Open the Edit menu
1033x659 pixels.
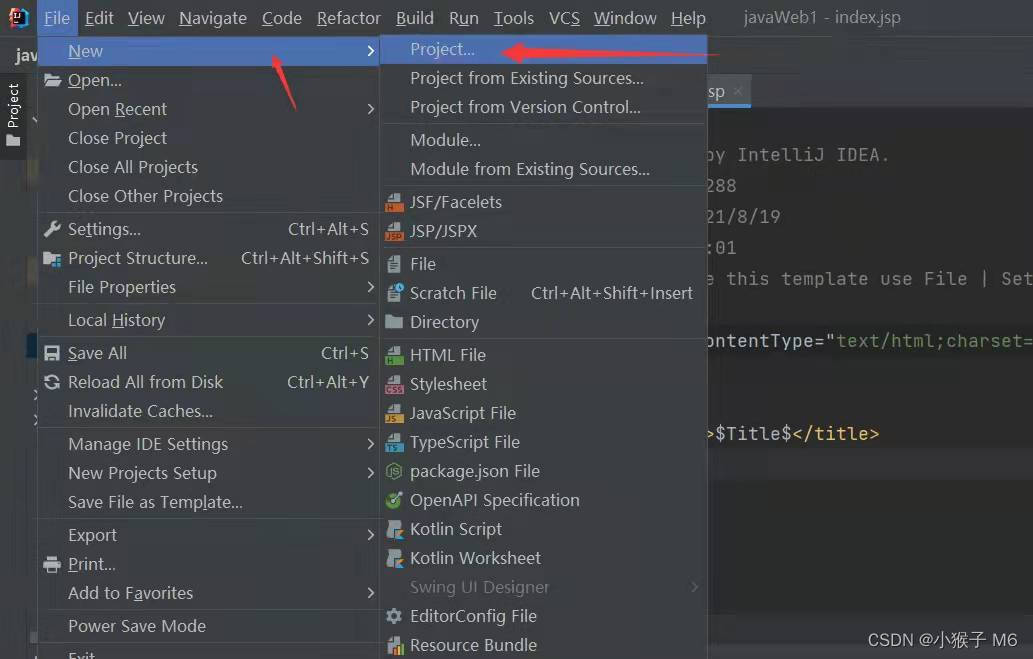[x=99, y=18]
